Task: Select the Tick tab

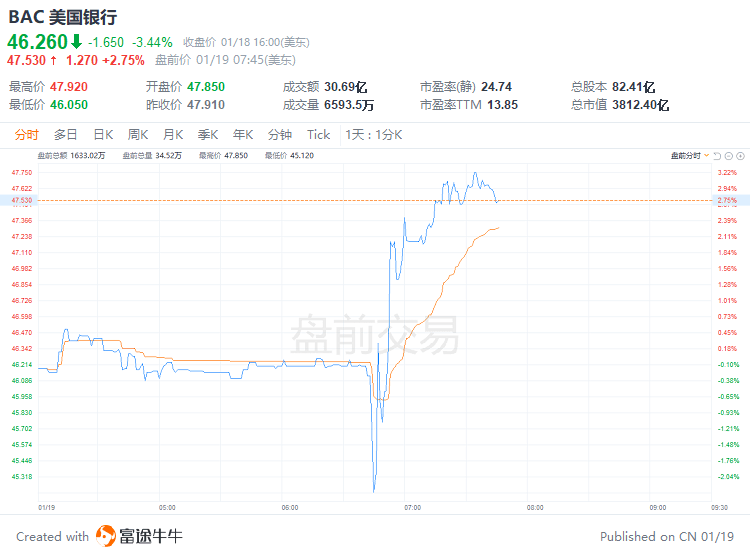Action: click(x=318, y=135)
